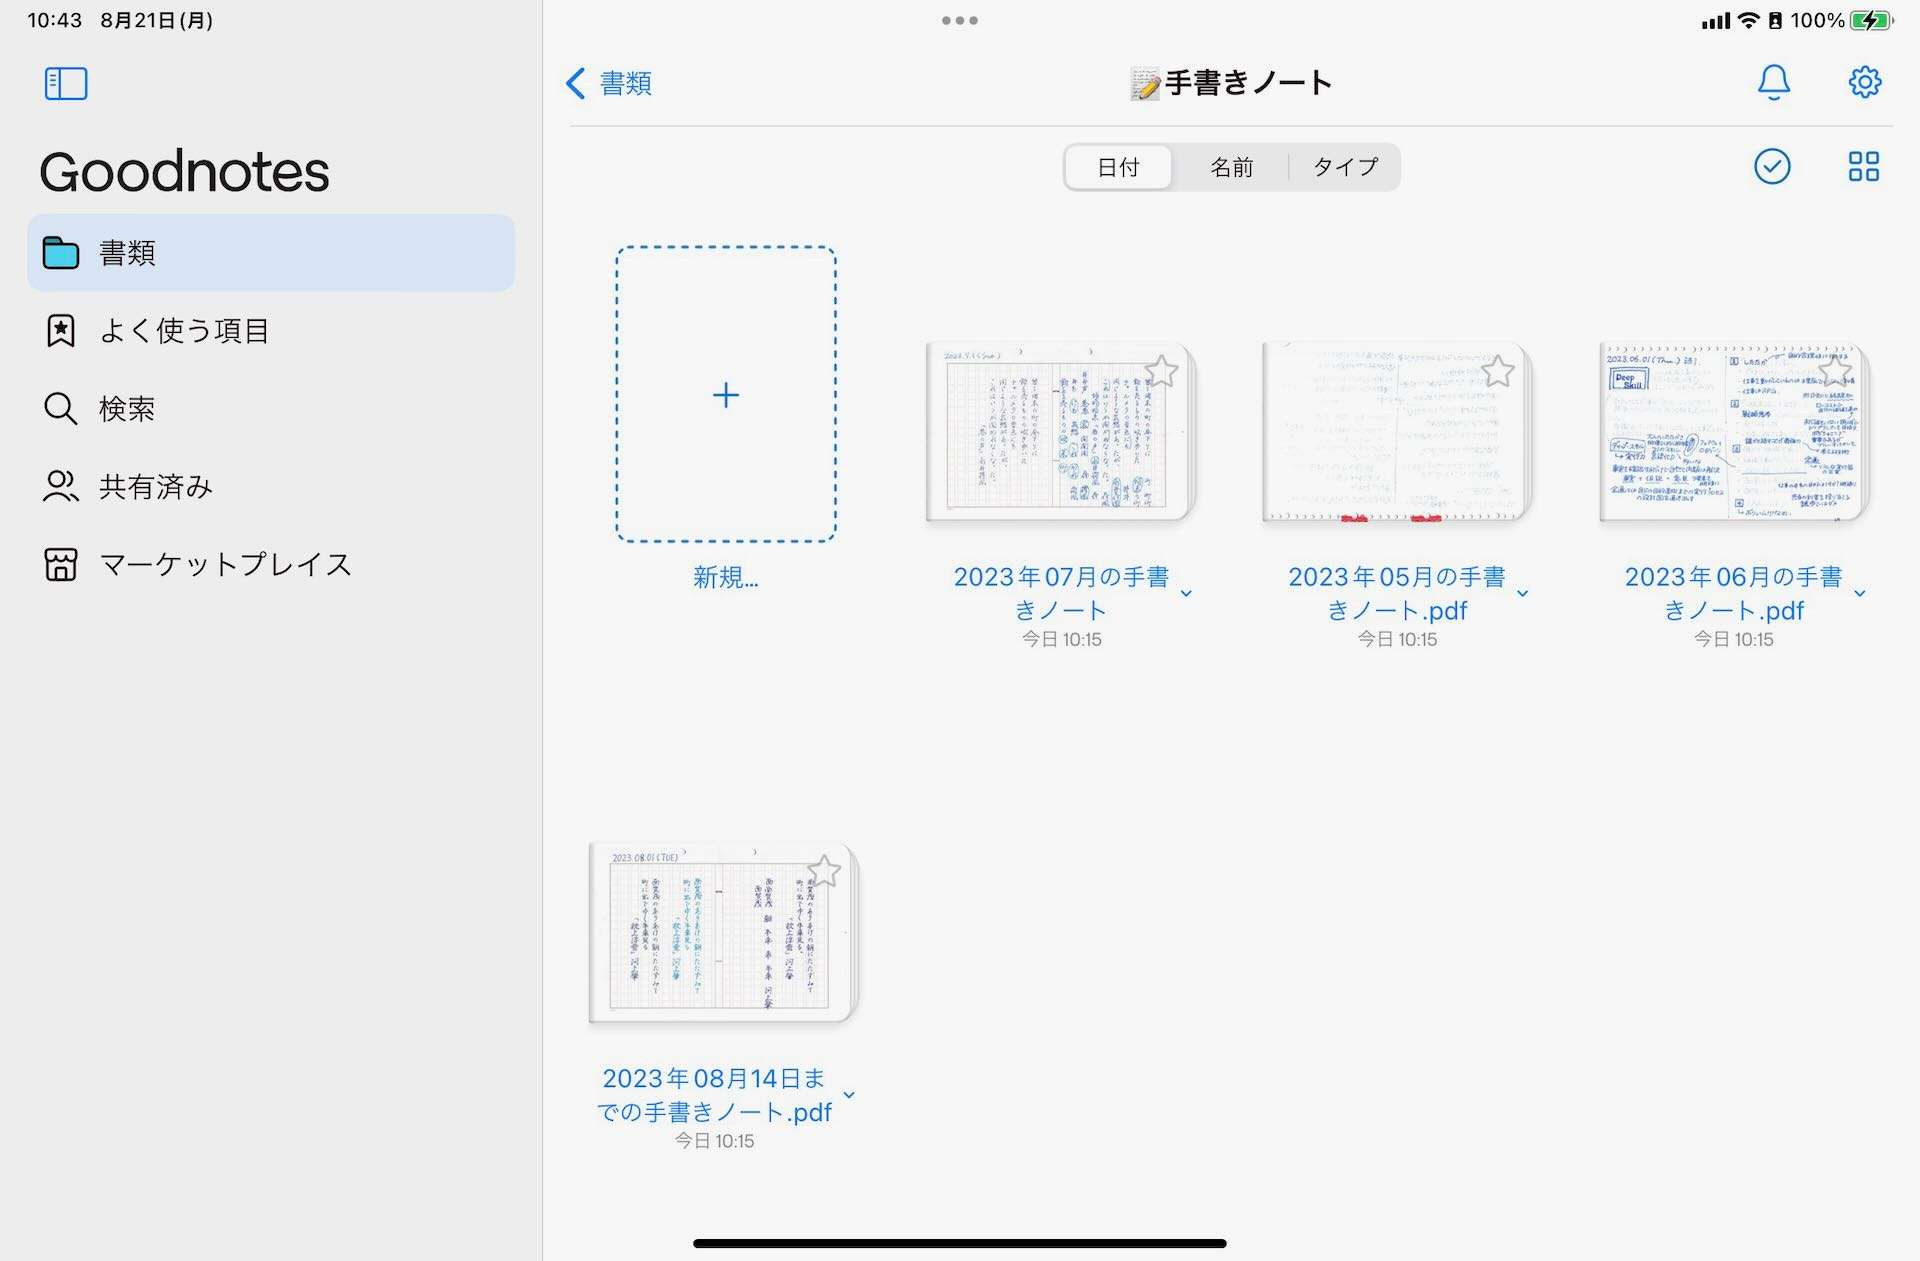The image size is (1920, 1261).
Task: Click the 共有済み people icon
Action: [x=61, y=487]
